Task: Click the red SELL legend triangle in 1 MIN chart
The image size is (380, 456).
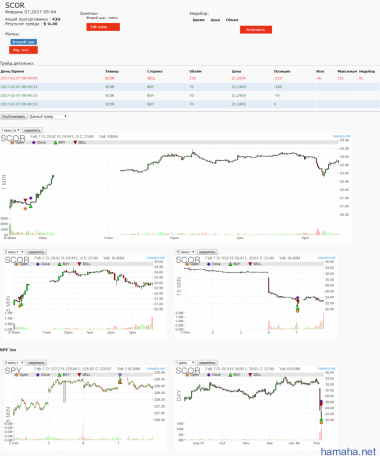Action: click(75, 143)
